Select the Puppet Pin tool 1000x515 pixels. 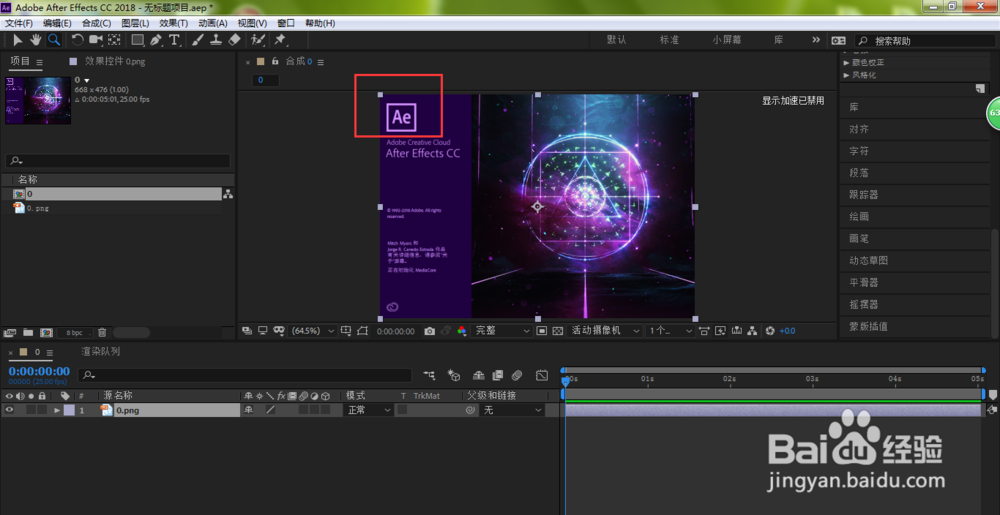279,40
